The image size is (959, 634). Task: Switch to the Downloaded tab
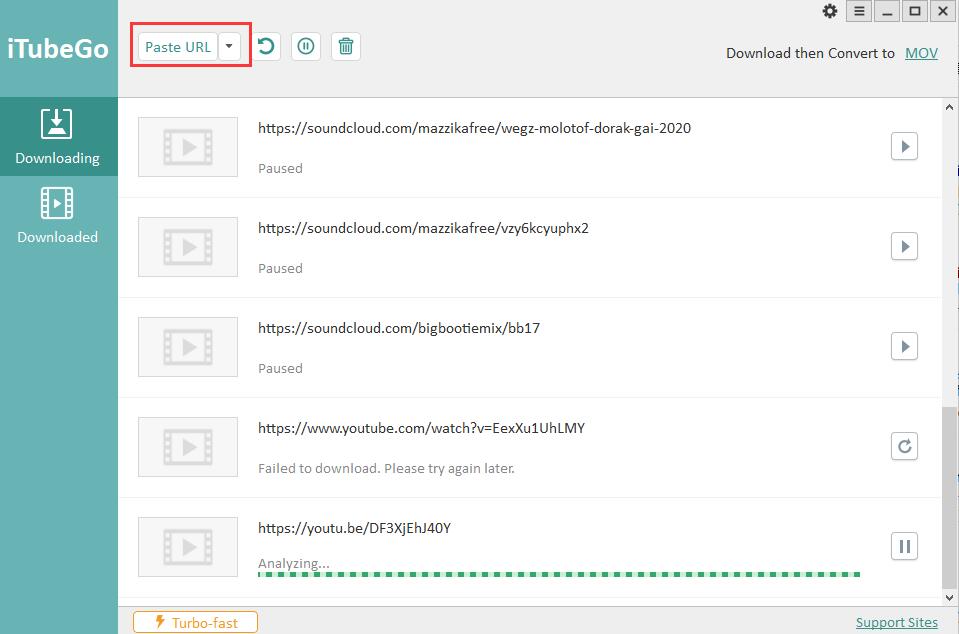tap(58, 215)
